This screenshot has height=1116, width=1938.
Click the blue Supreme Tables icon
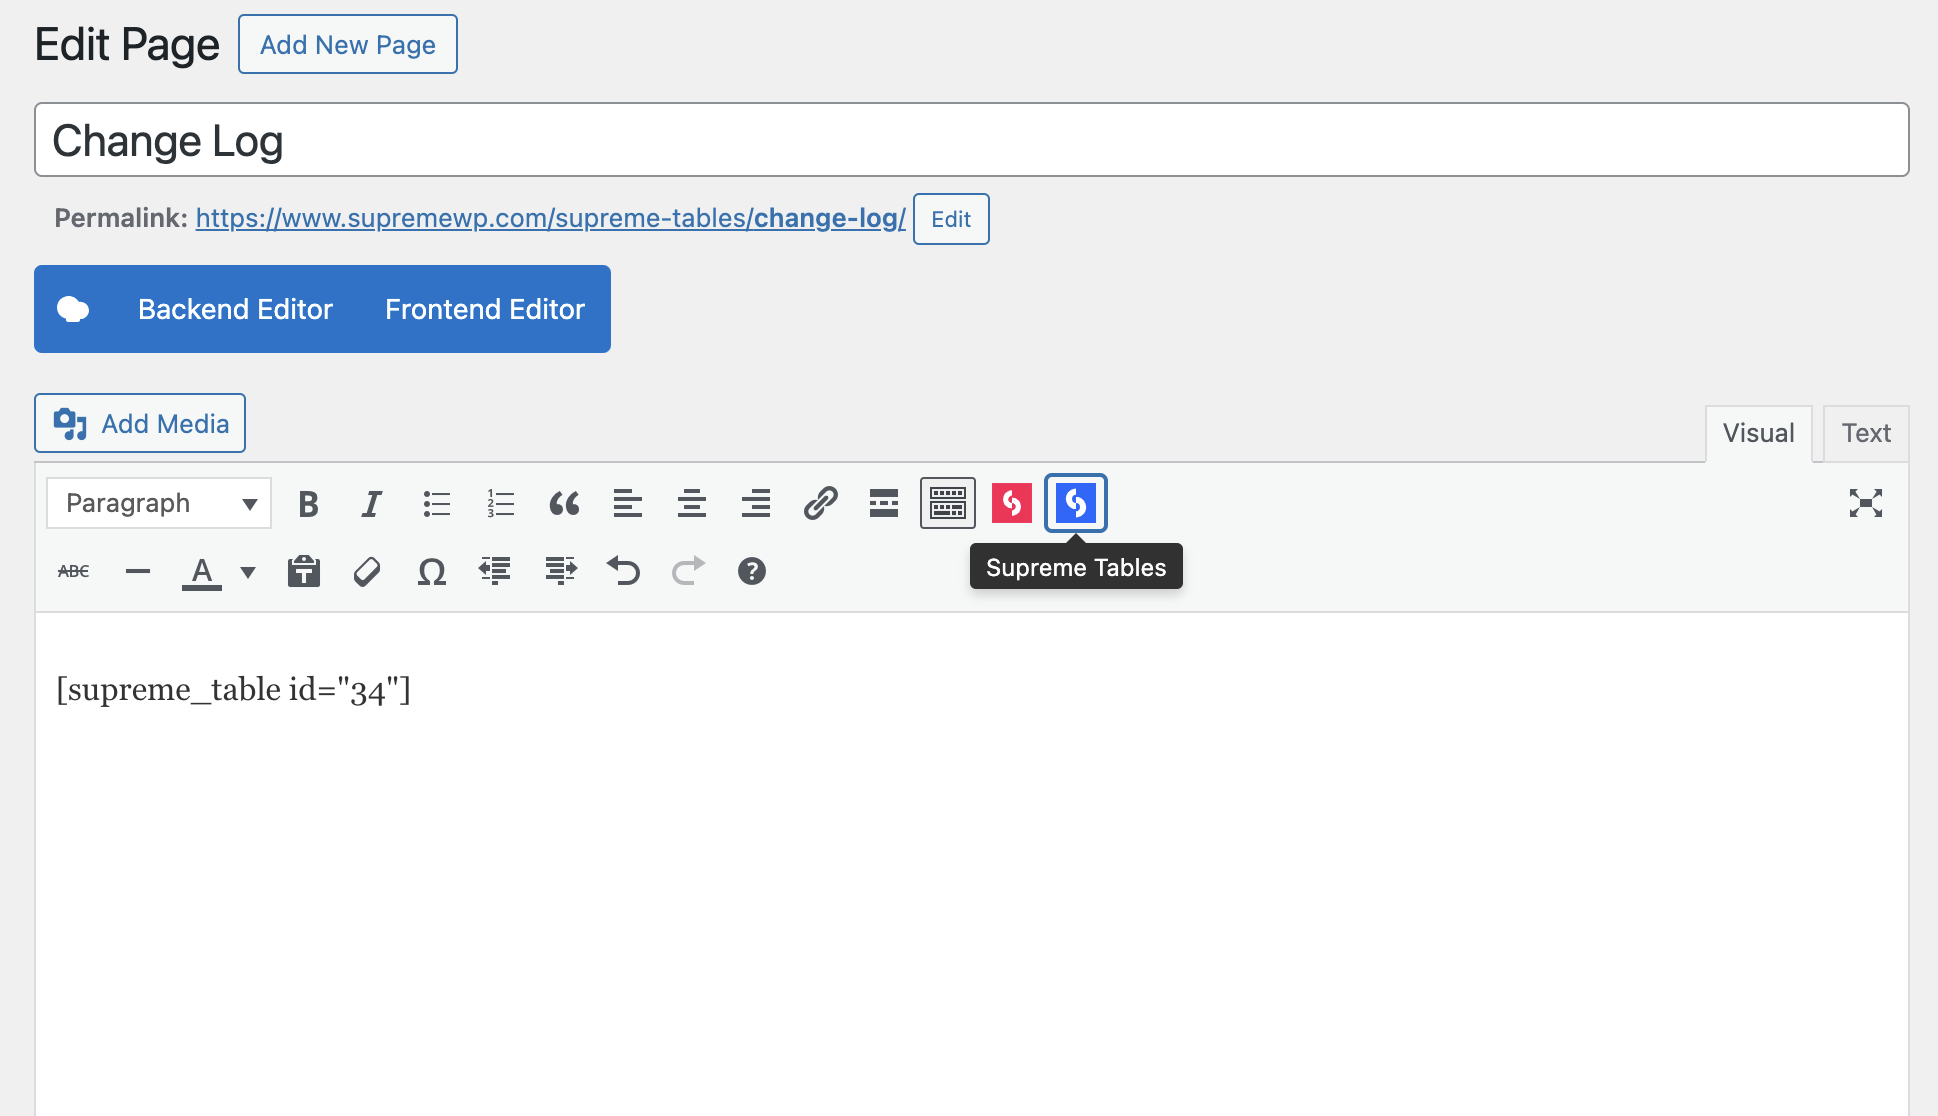click(1075, 503)
